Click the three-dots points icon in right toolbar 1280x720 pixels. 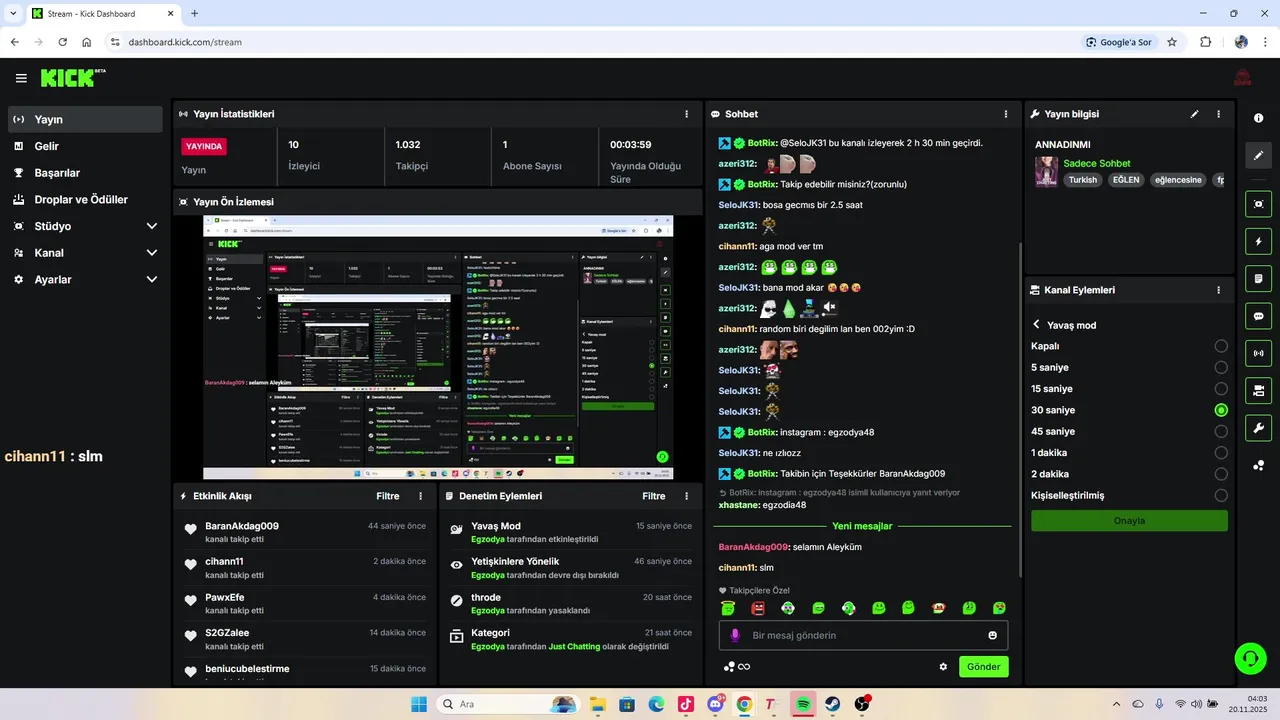(x=1258, y=466)
